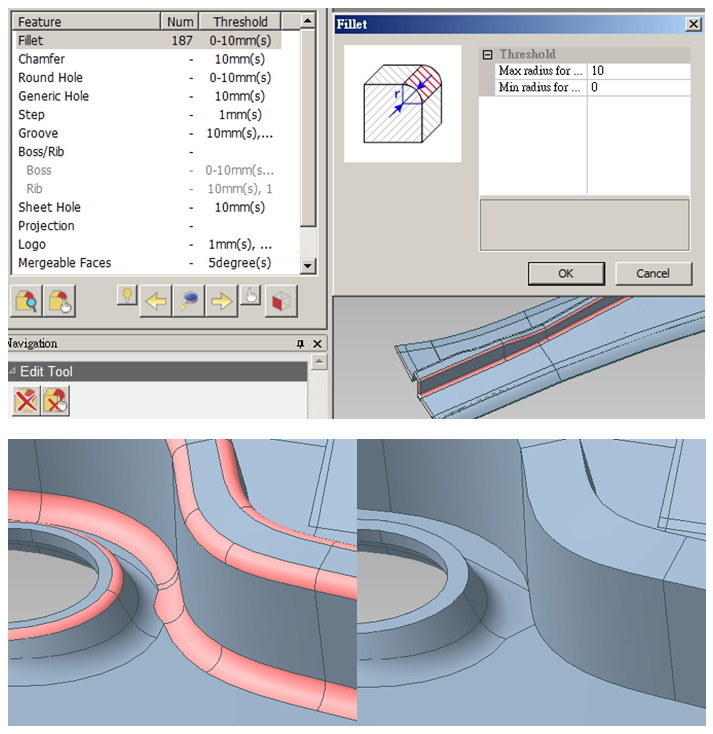Click the fillet radius diagram thumbnail

coord(402,103)
